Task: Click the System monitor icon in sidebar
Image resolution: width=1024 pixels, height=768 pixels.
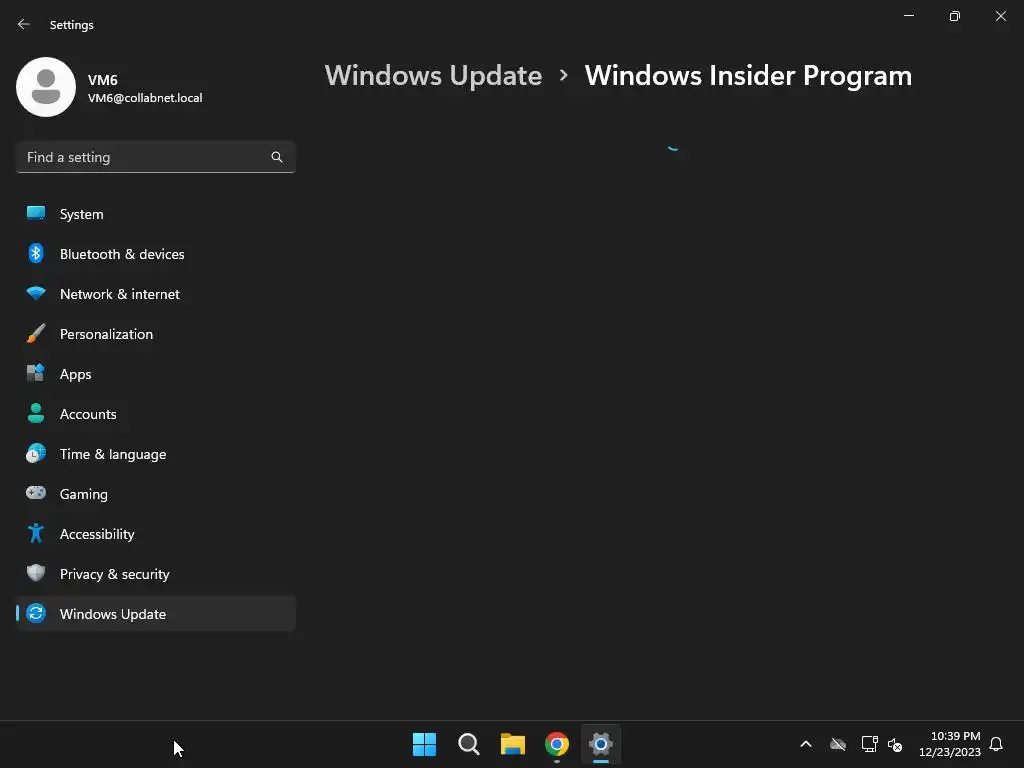Action: pos(36,214)
